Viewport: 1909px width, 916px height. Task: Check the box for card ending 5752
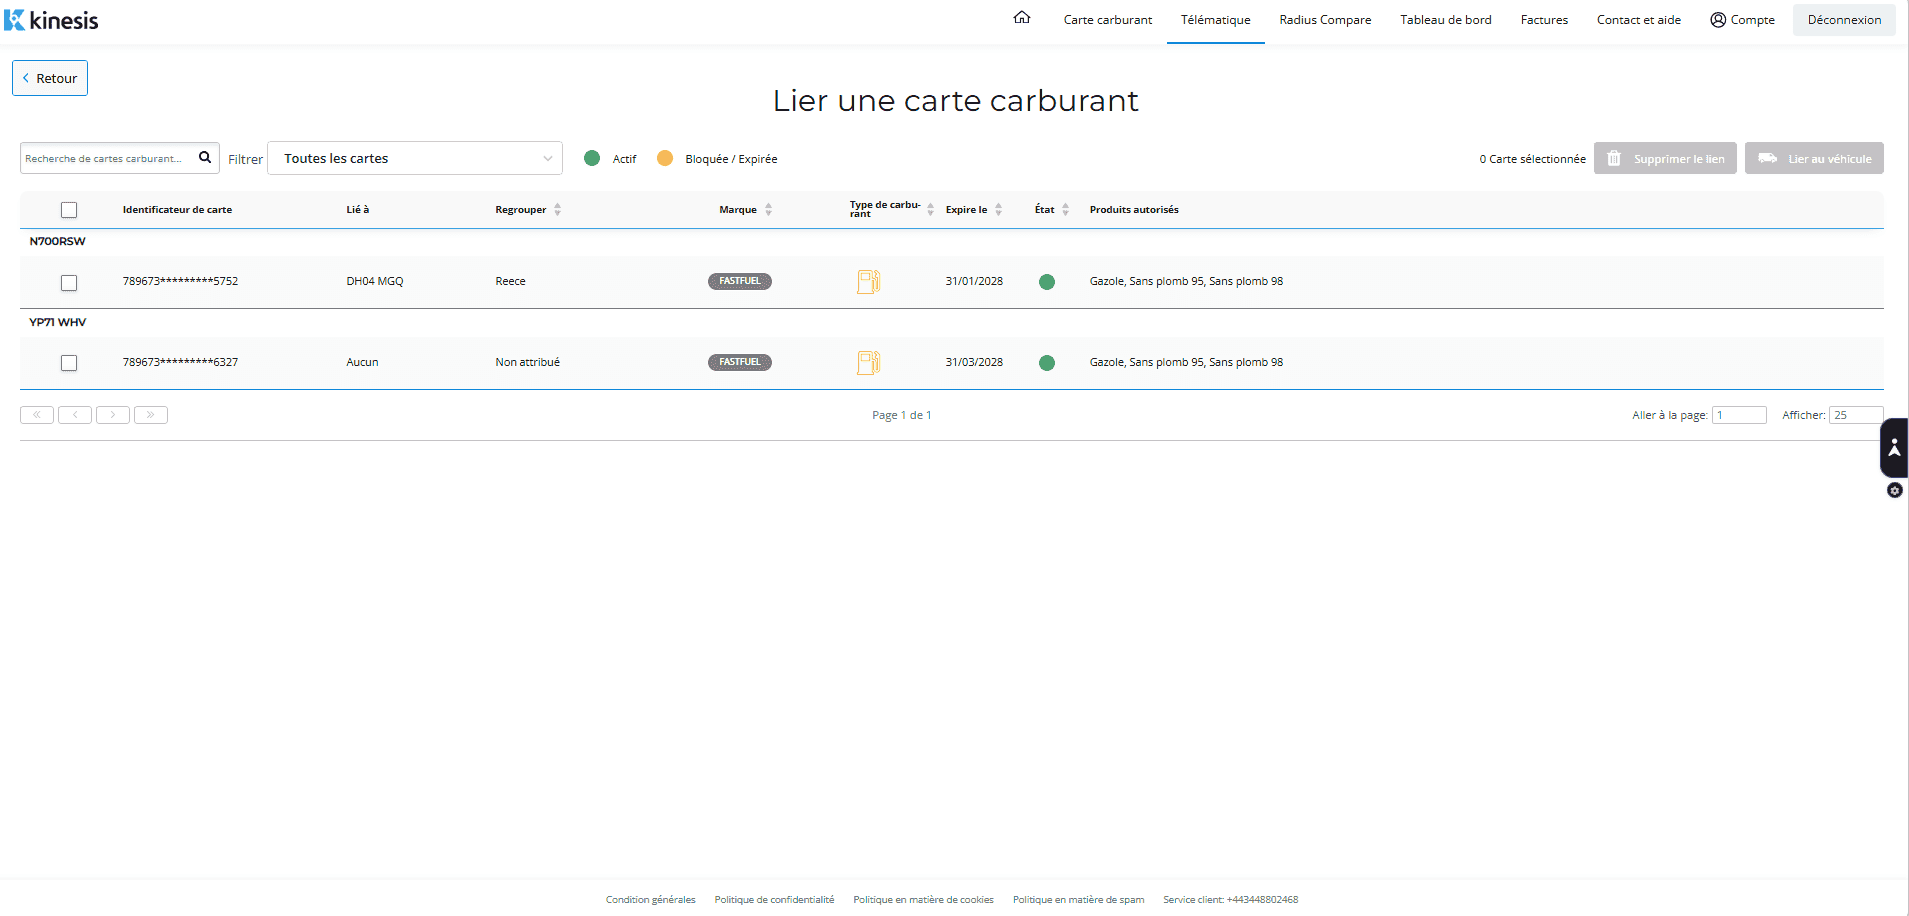69,283
